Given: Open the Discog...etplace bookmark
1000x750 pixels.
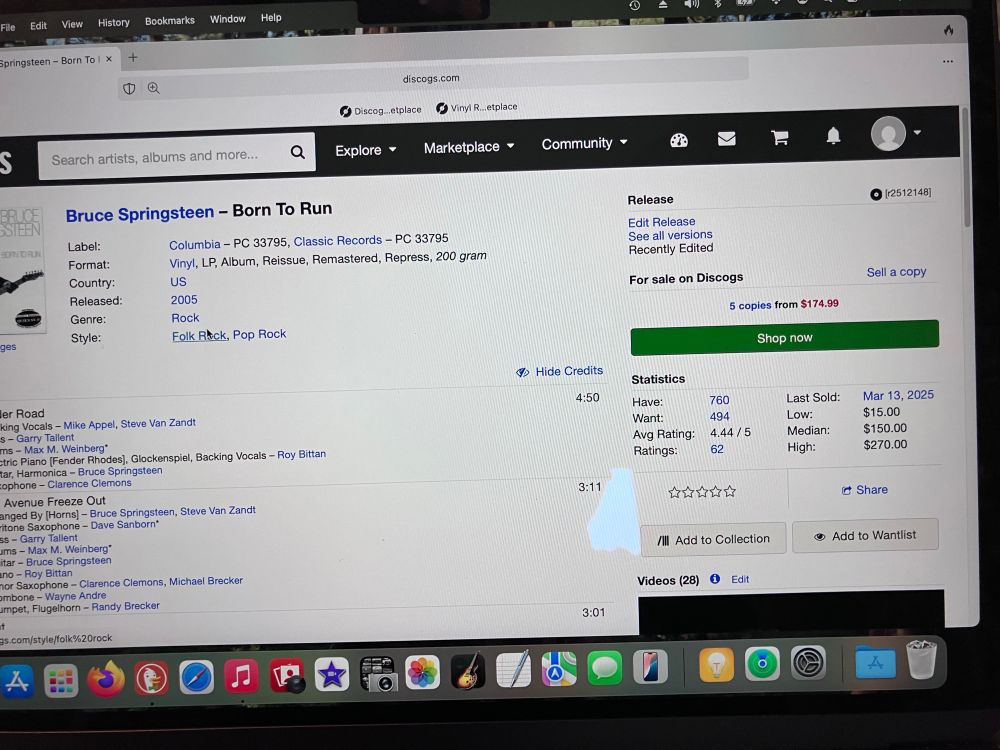Looking at the screenshot, I should coord(380,110).
